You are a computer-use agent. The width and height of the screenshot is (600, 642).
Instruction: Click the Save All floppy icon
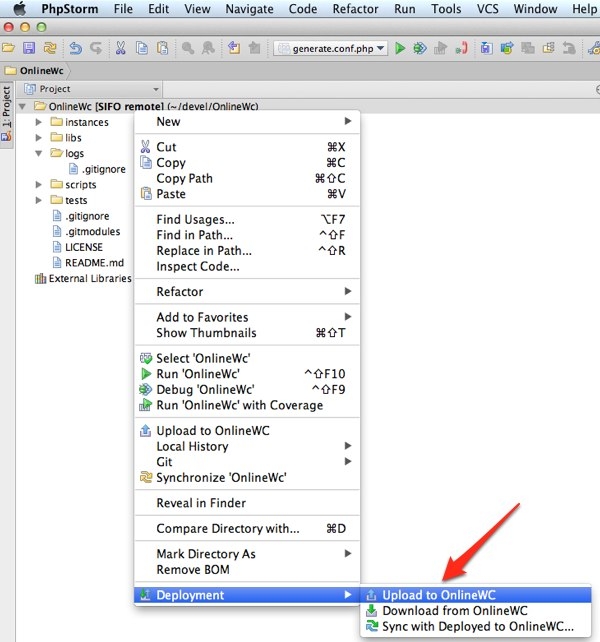click(29, 48)
